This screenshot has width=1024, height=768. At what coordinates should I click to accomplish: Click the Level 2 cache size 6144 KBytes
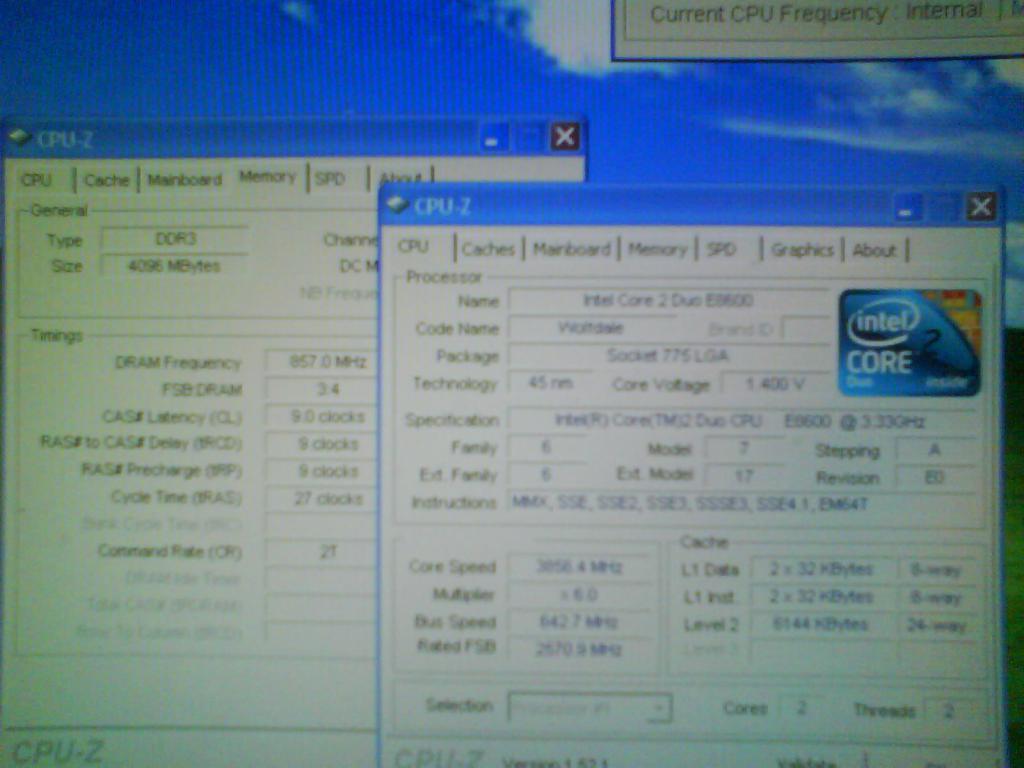pos(822,624)
